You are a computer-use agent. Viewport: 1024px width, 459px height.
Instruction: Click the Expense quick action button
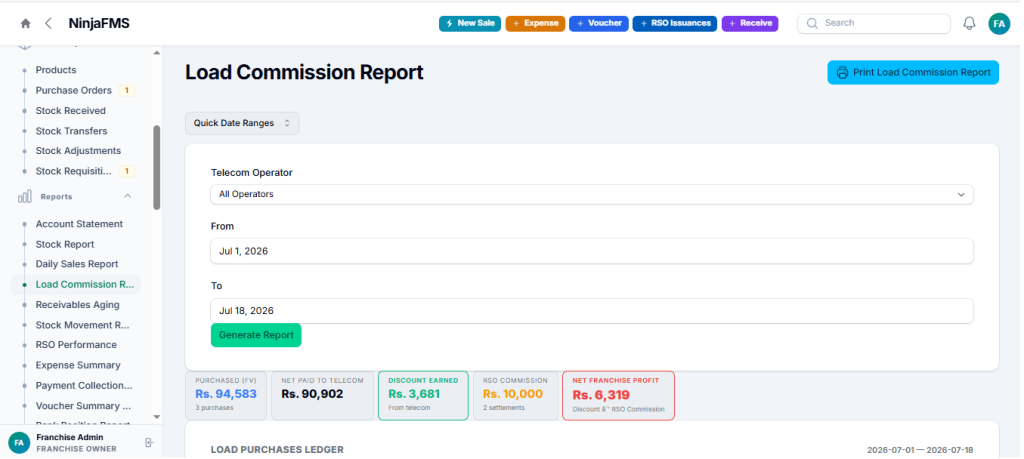(536, 24)
